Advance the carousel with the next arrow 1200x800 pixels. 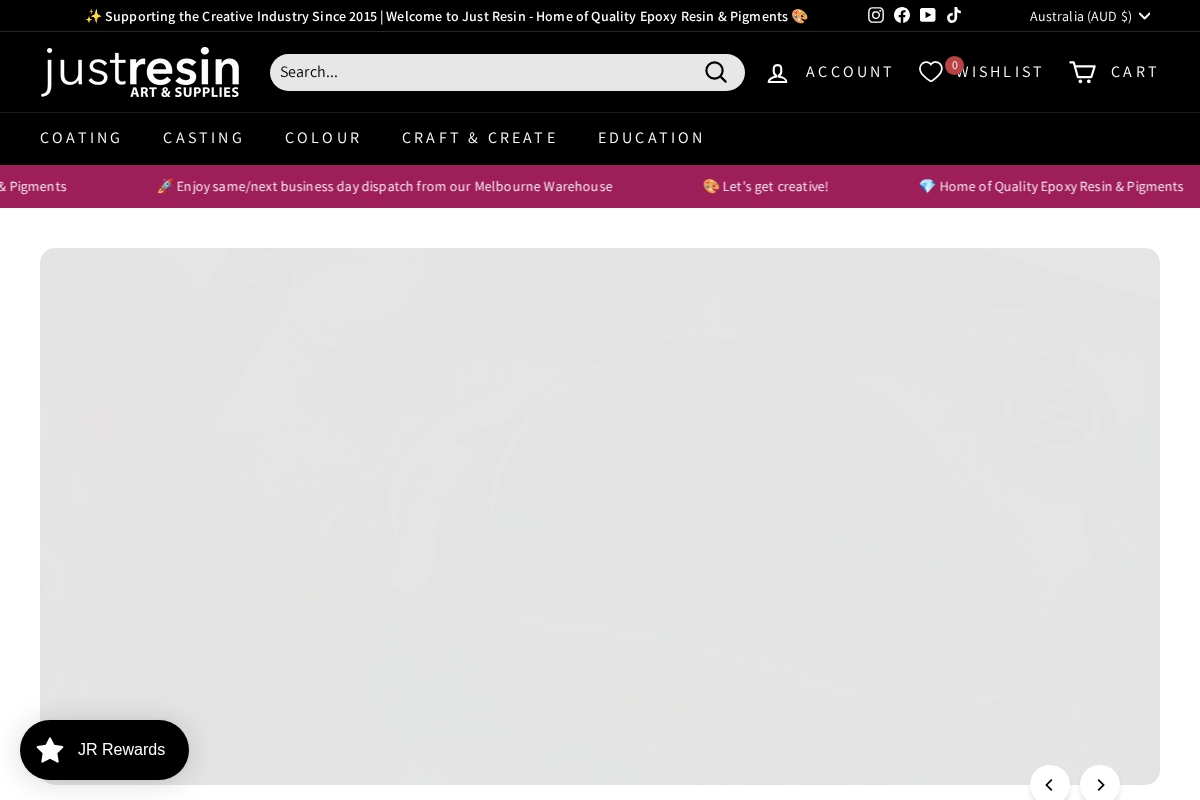coord(1100,785)
